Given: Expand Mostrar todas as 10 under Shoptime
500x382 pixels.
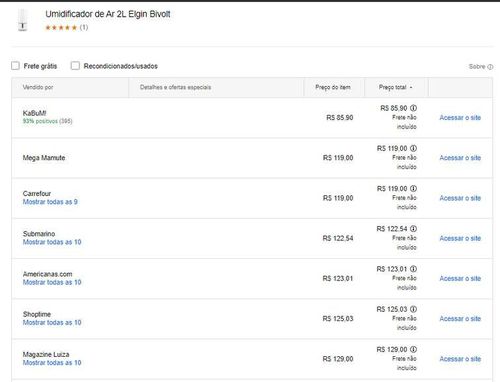Looking at the screenshot, I should pyautogui.click(x=52, y=323).
